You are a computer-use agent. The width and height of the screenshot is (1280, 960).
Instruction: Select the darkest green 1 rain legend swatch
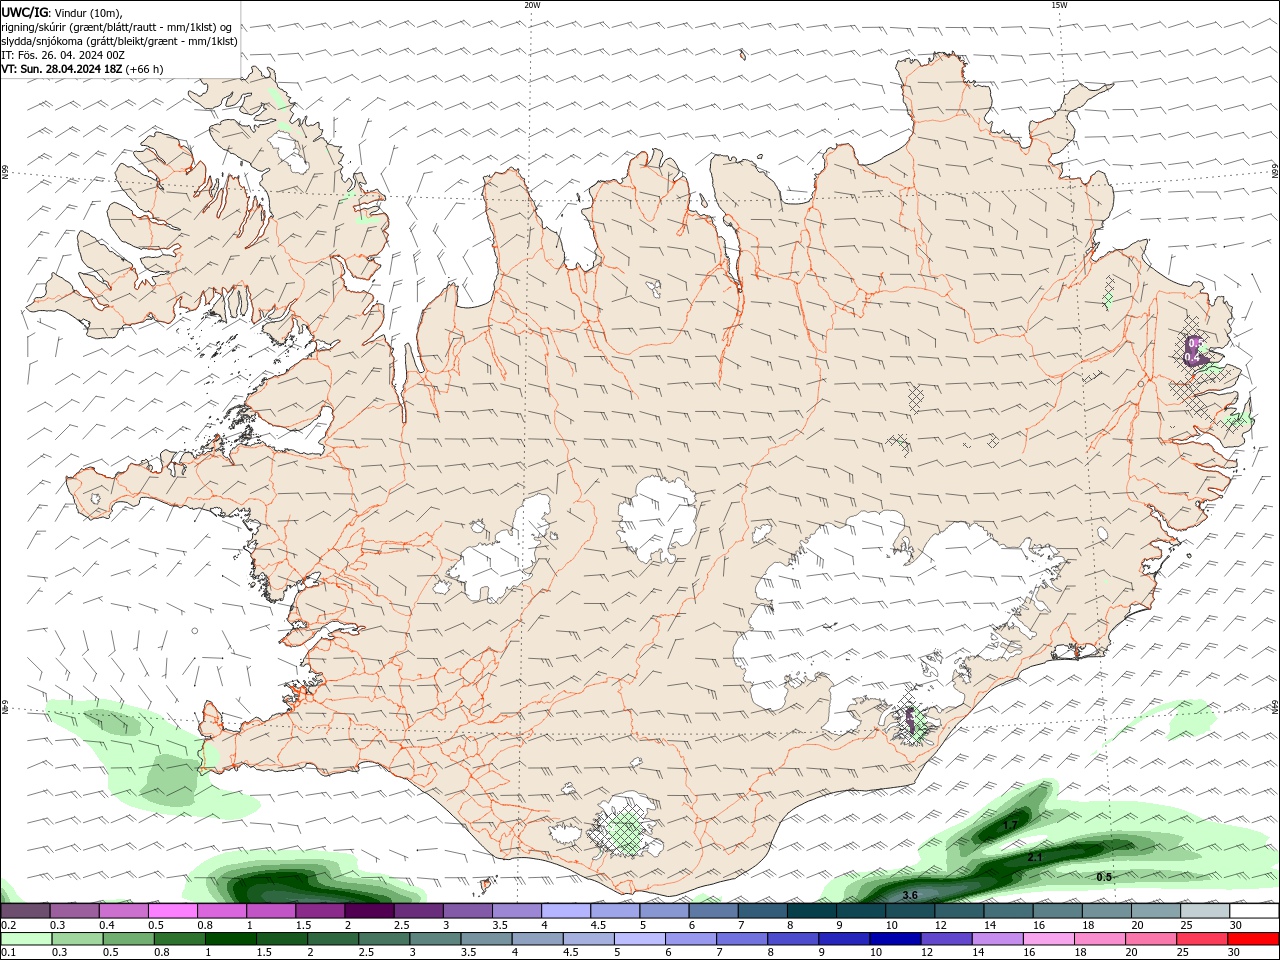pyautogui.click(x=230, y=939)
